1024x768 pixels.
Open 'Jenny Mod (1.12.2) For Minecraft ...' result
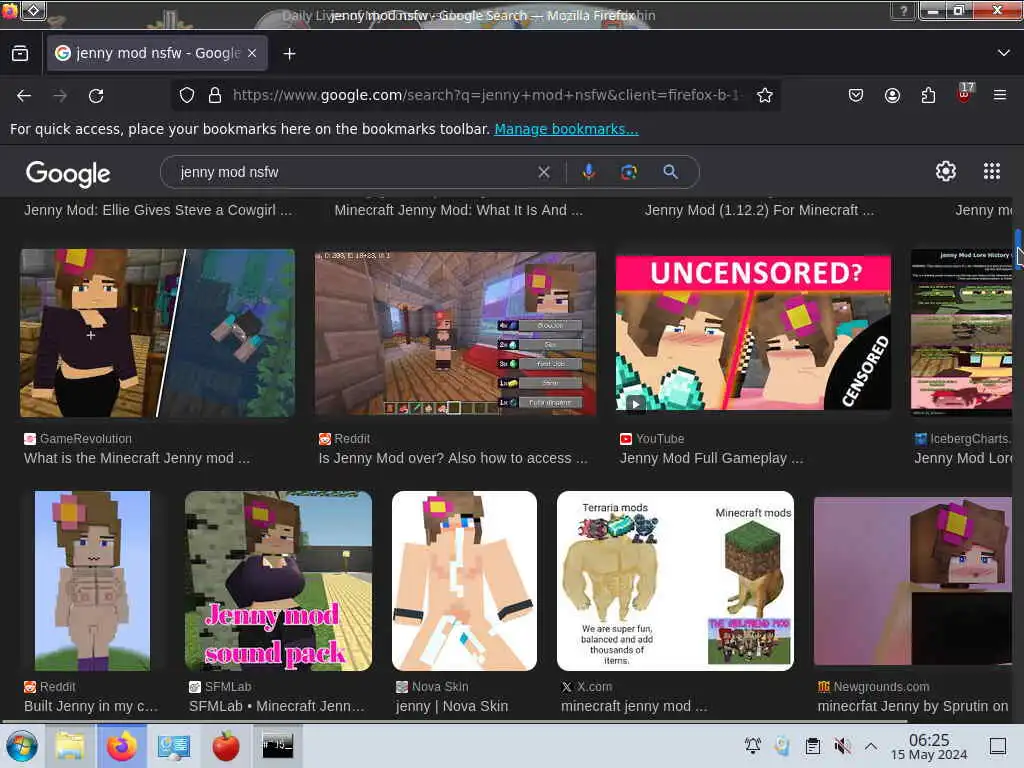click(759, 210)
